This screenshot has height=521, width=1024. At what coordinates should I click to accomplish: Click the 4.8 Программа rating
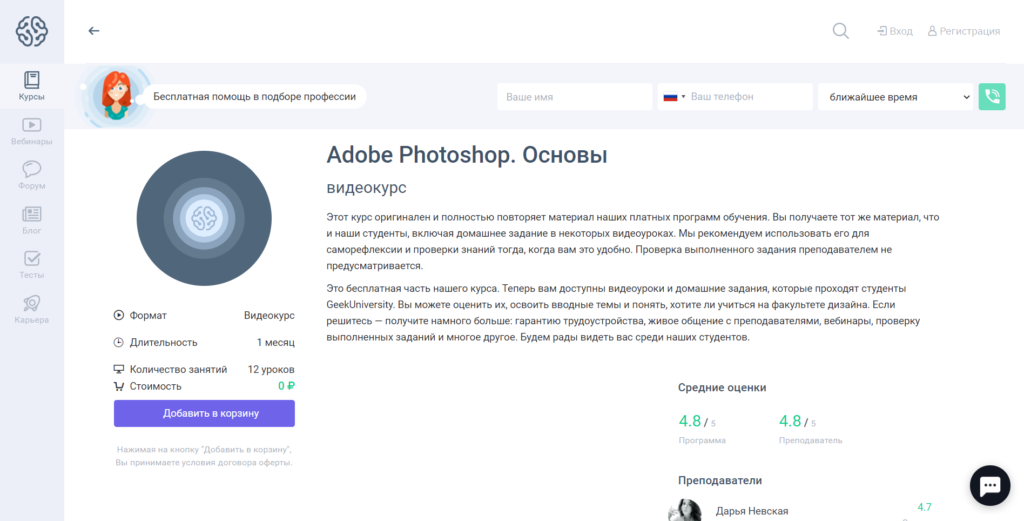click(702, 428)
